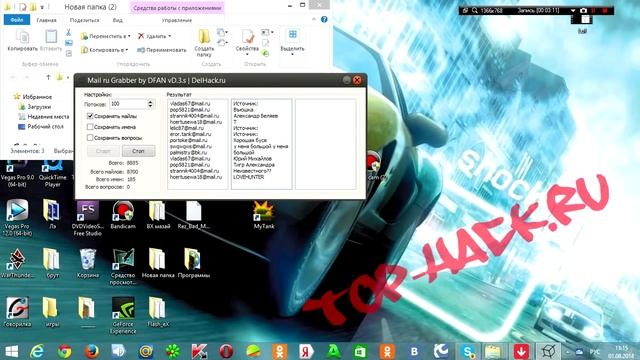
Task: Open the Bandicam desktop shortcut
Action: click(x=123, y=215)
